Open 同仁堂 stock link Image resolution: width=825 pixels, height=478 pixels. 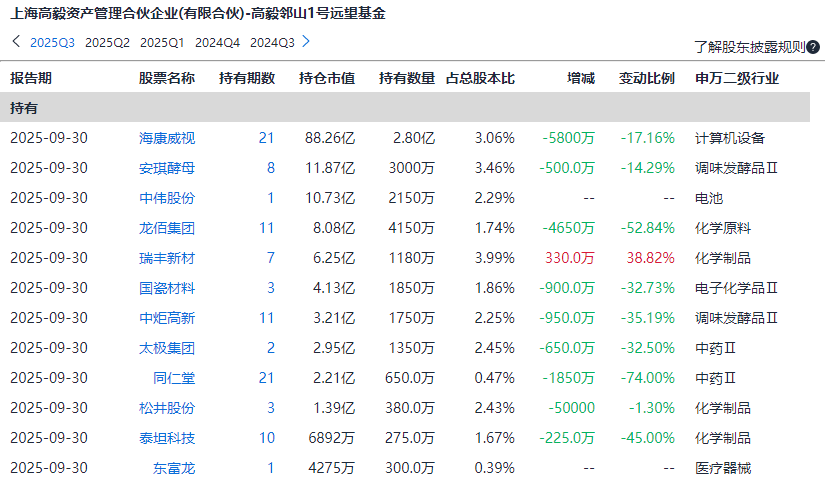[174, 378]
